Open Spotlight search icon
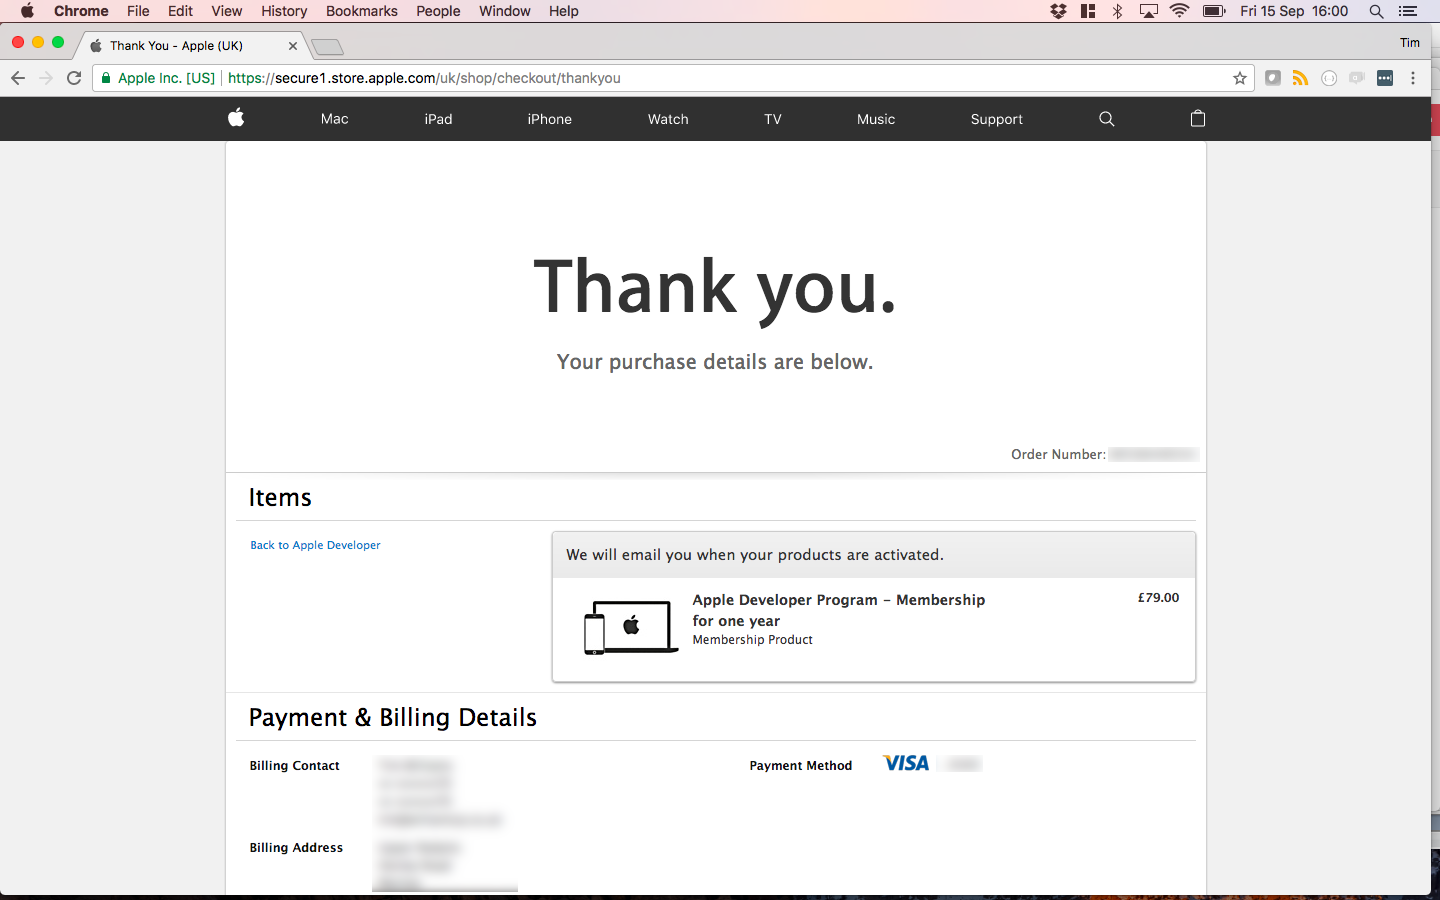This screenshot has height=900, width=1440. coord(1376,11)
